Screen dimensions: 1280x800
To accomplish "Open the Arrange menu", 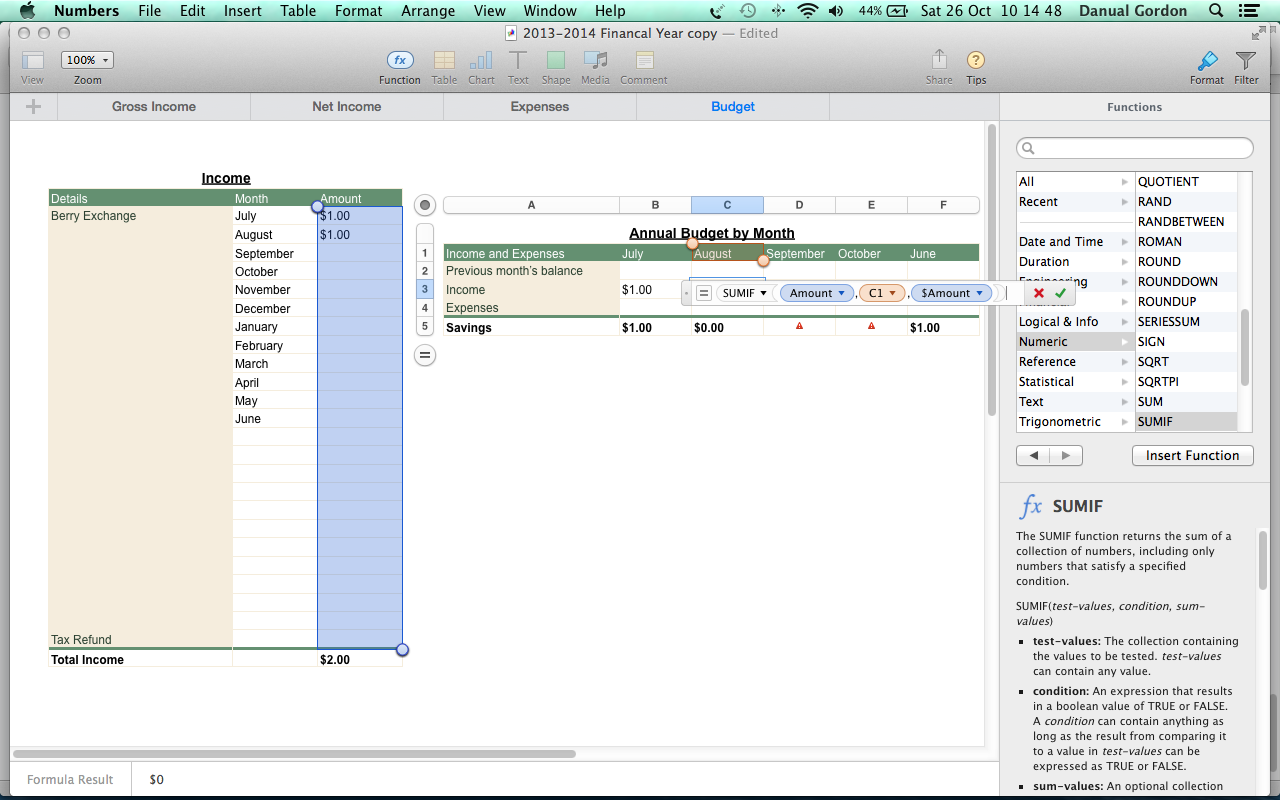I will [427, 11].
